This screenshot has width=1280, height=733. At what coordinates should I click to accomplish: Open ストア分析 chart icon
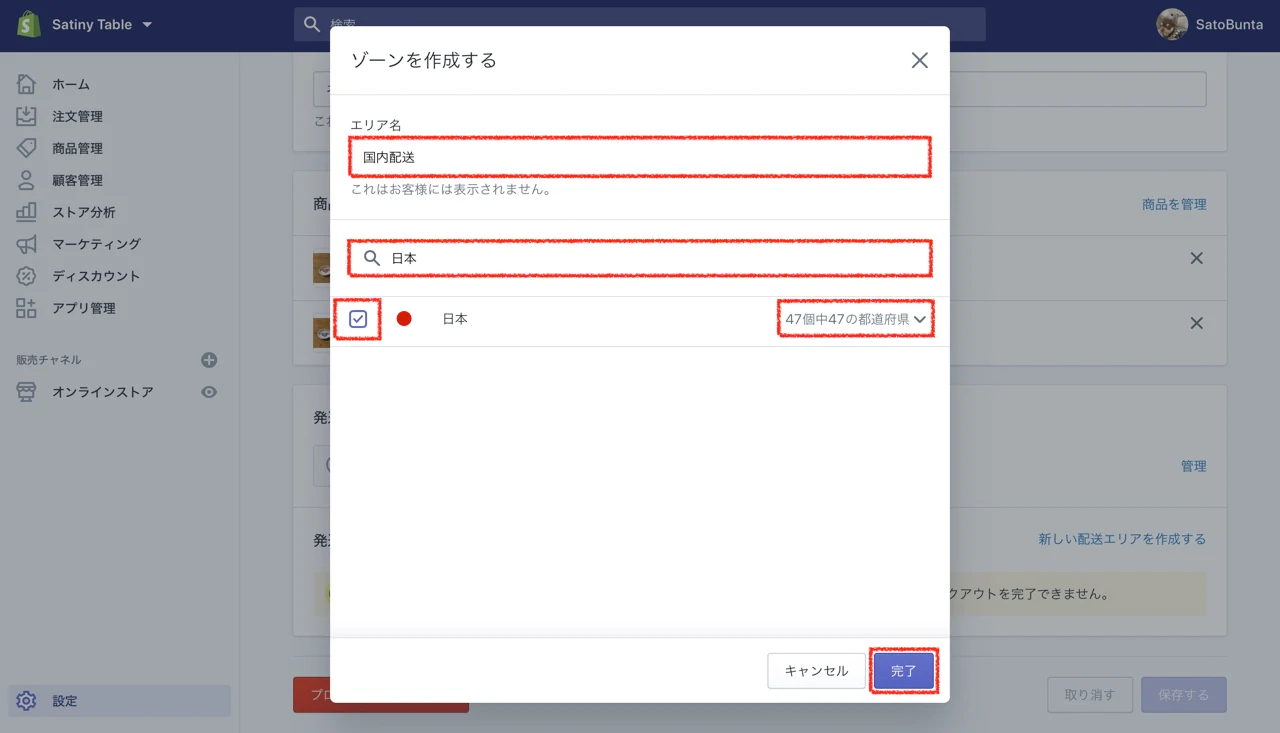click(x=26, y=212)
